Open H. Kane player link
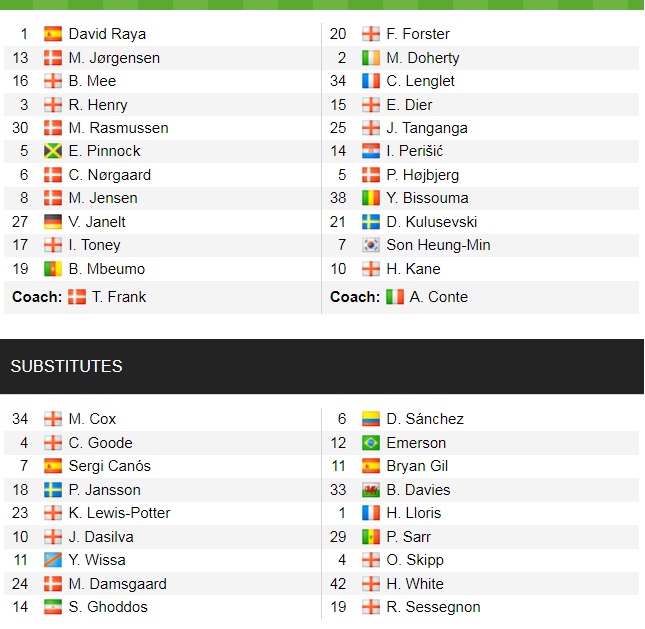645x629 pixels. tap(413, 269)
